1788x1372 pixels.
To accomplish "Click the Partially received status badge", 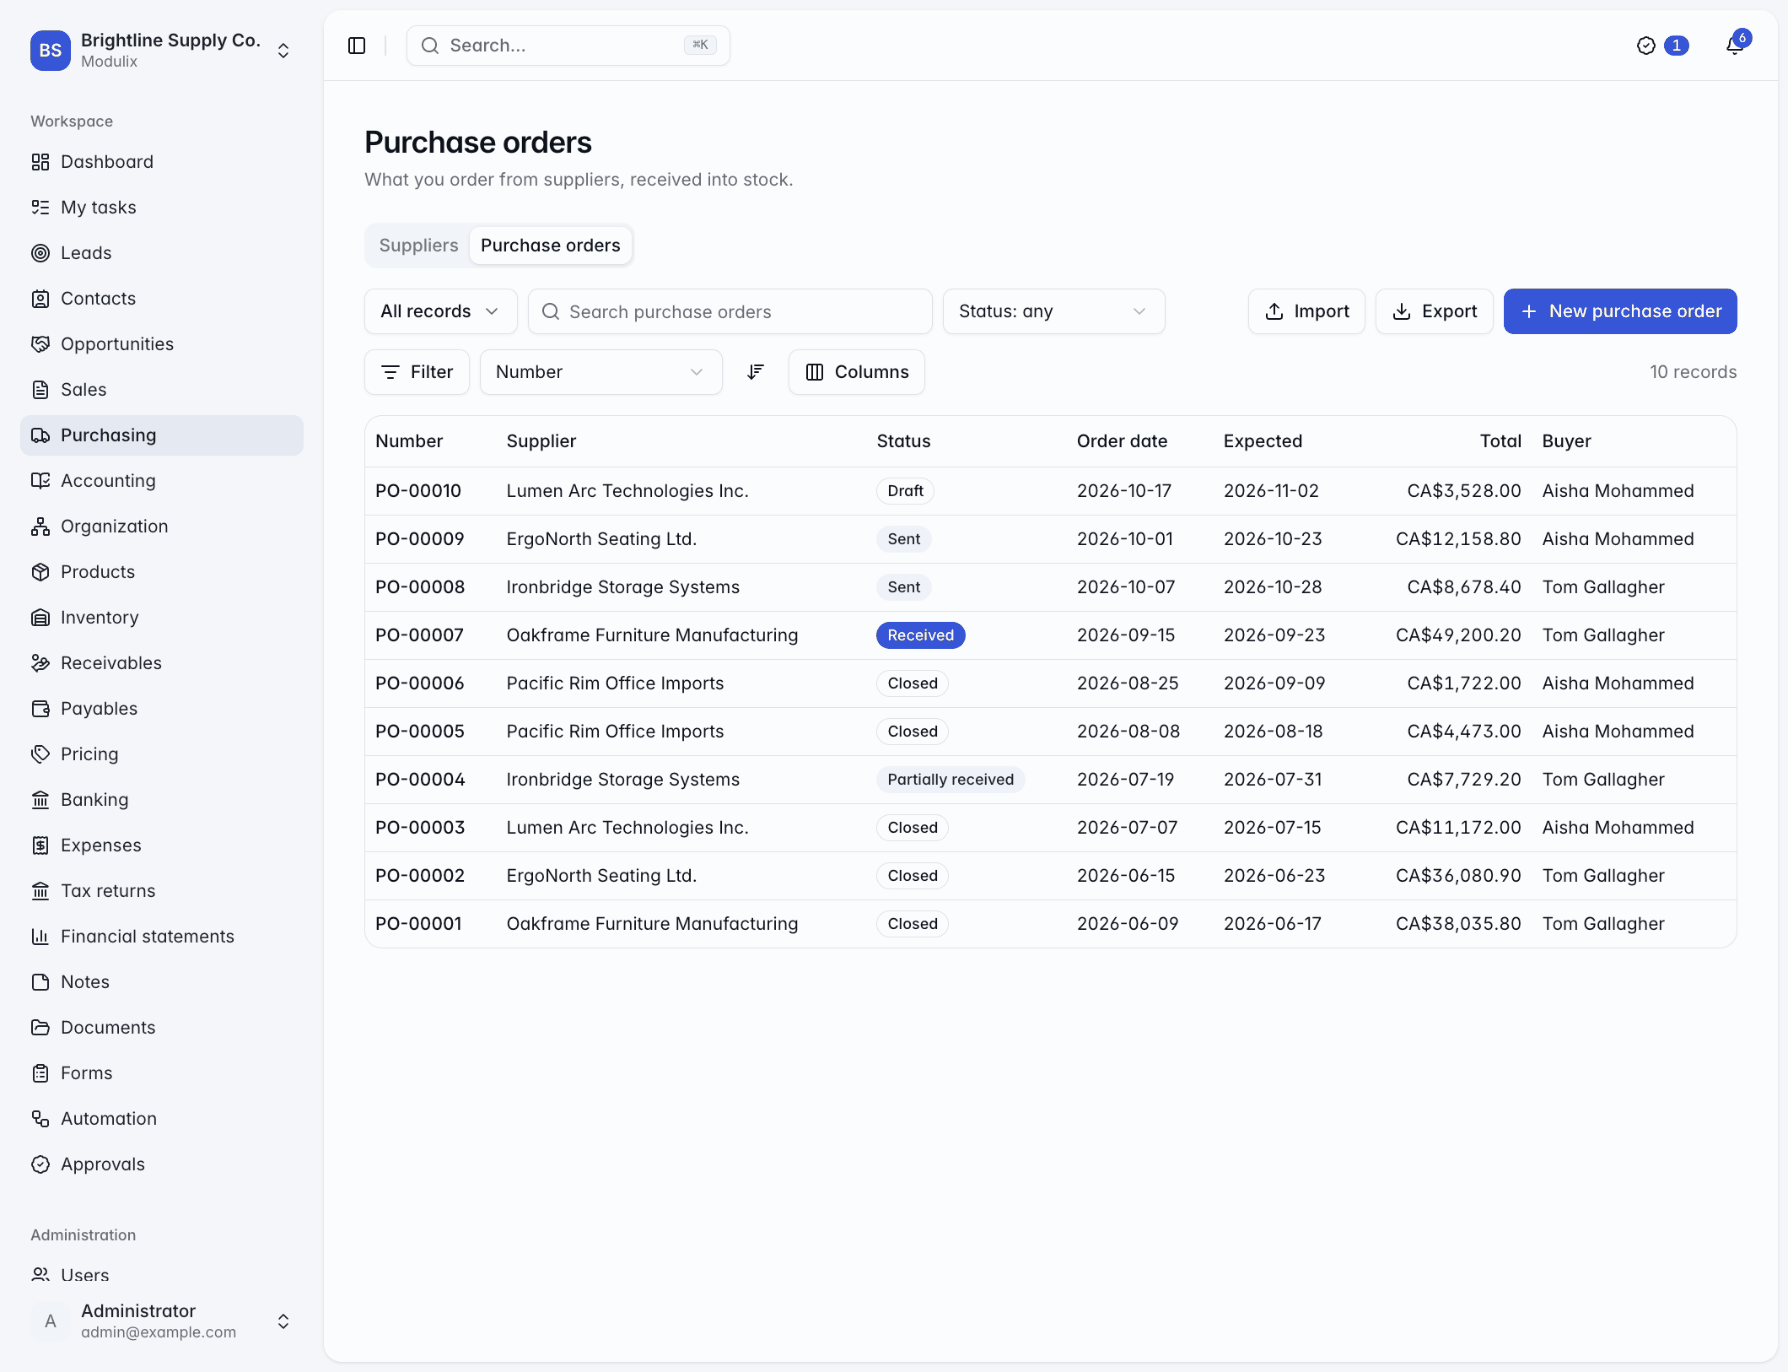I will pos(950,780).
